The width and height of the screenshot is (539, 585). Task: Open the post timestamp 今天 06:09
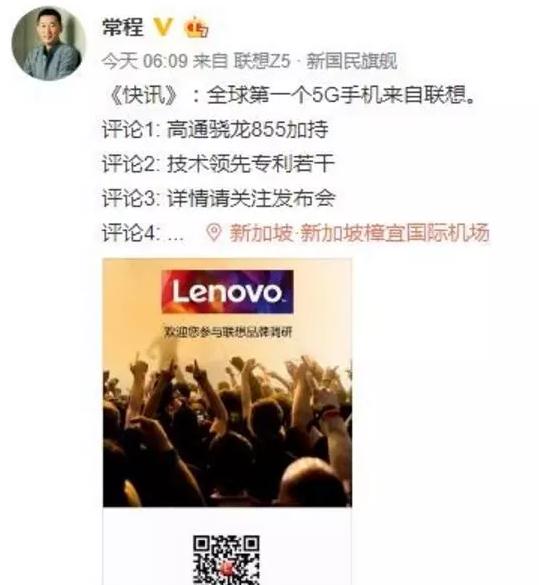click(x=144, y=61)
